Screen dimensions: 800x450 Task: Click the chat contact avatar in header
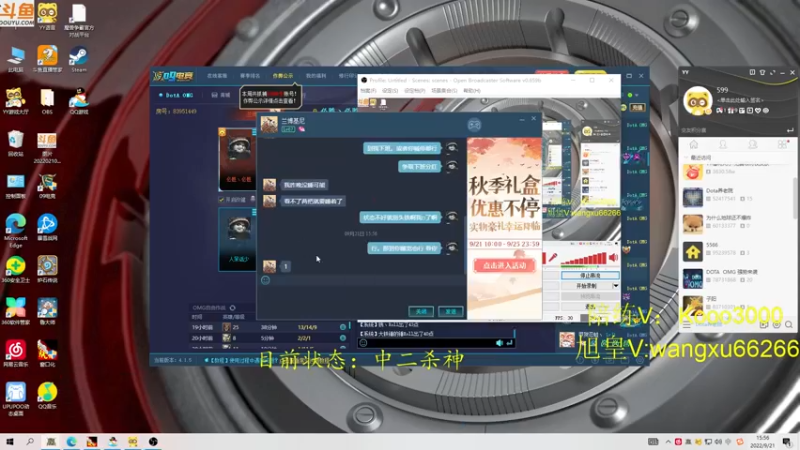point(269,124)
